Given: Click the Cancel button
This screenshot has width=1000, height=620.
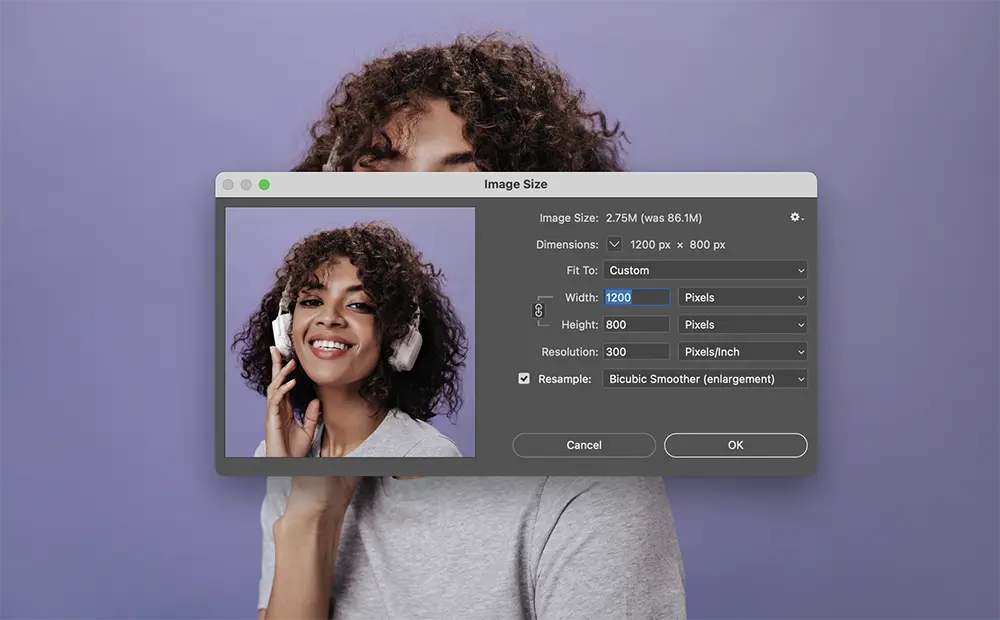Looking at the screenshot, I should [584, 445].
